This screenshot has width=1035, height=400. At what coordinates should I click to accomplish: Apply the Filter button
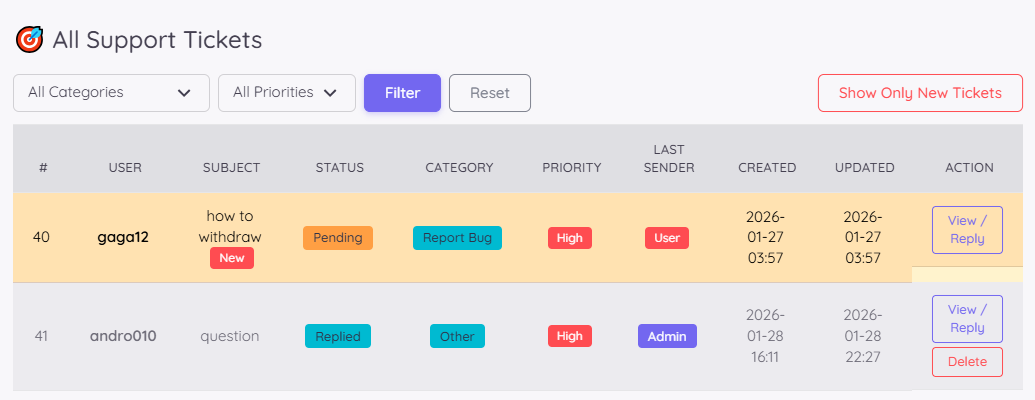402,93
